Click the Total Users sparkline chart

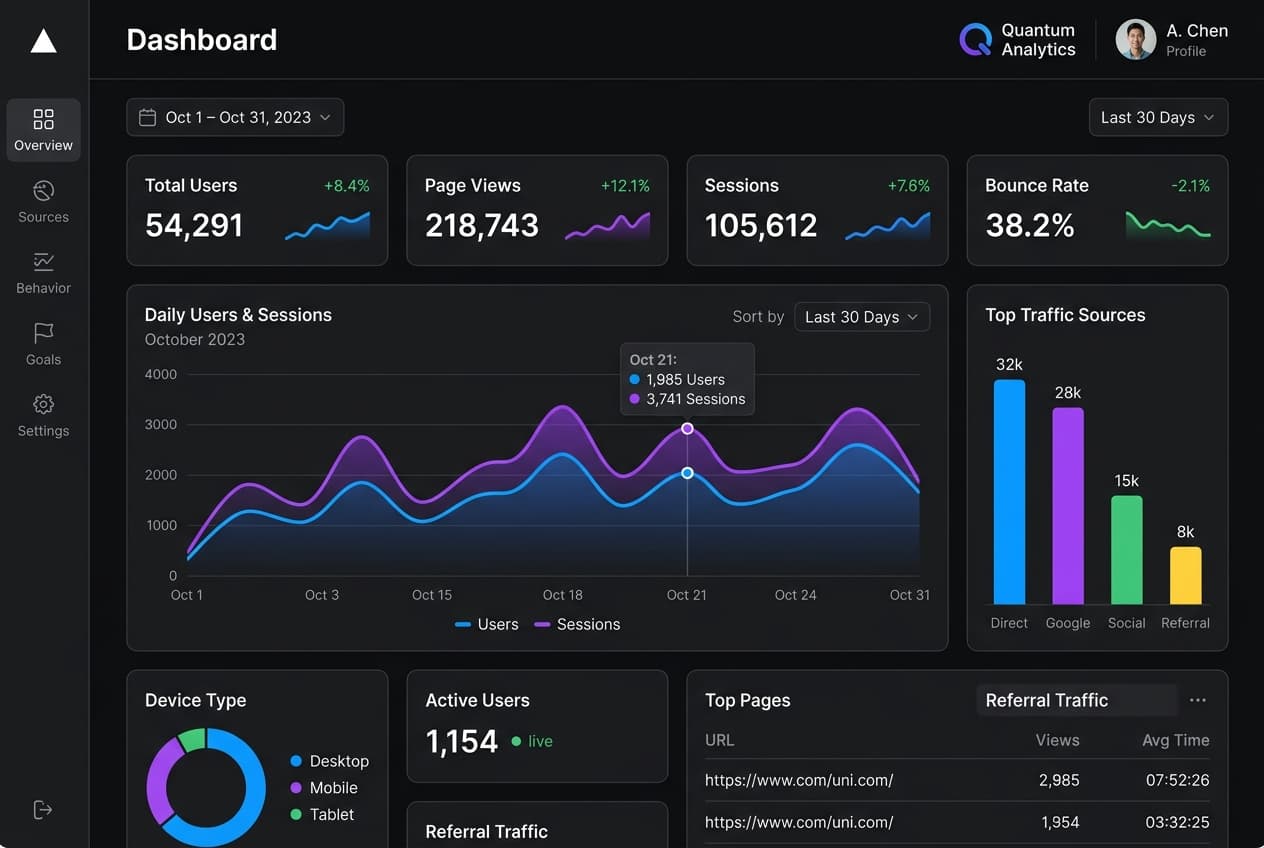(327, 226)
